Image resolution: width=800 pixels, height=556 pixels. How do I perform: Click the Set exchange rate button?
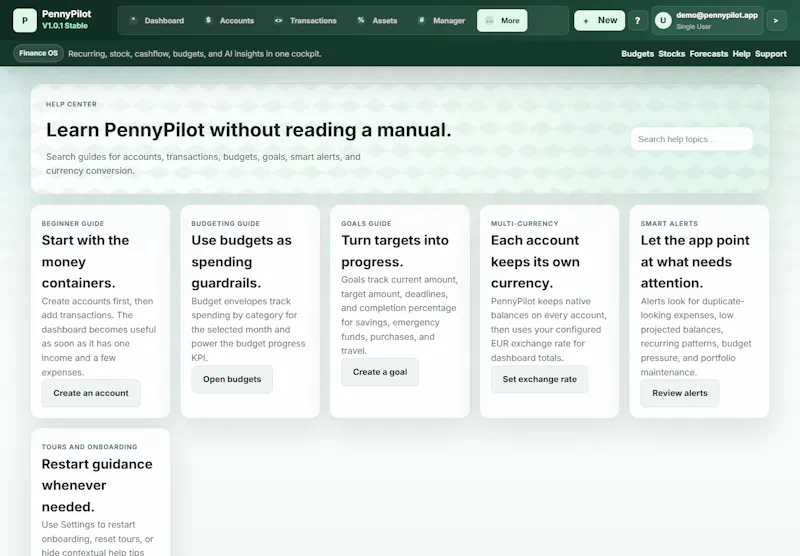539,379
